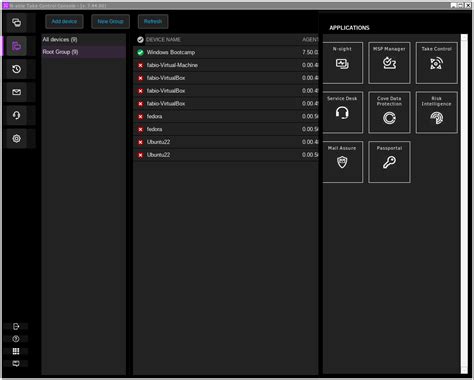
Task: Launch the N-sight application tile
Action: [342, 63]
